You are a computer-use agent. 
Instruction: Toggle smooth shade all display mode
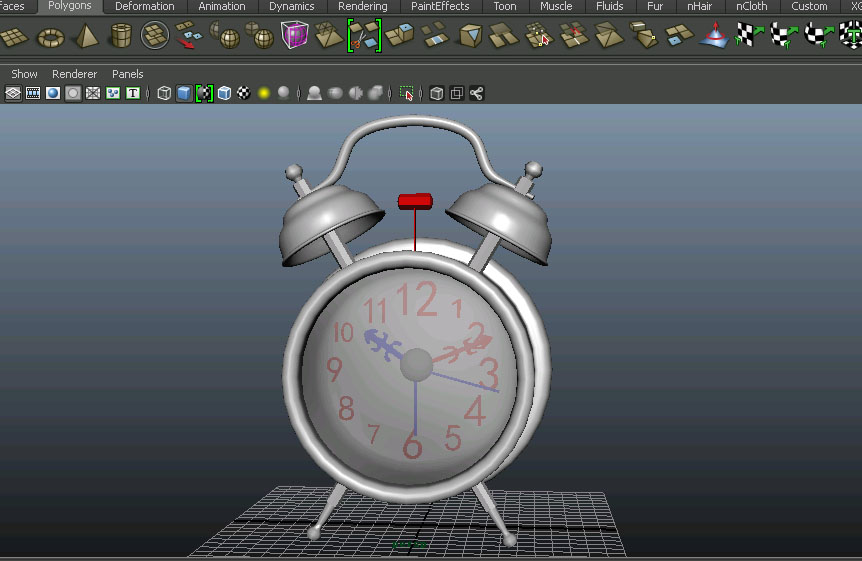point(184,93)
